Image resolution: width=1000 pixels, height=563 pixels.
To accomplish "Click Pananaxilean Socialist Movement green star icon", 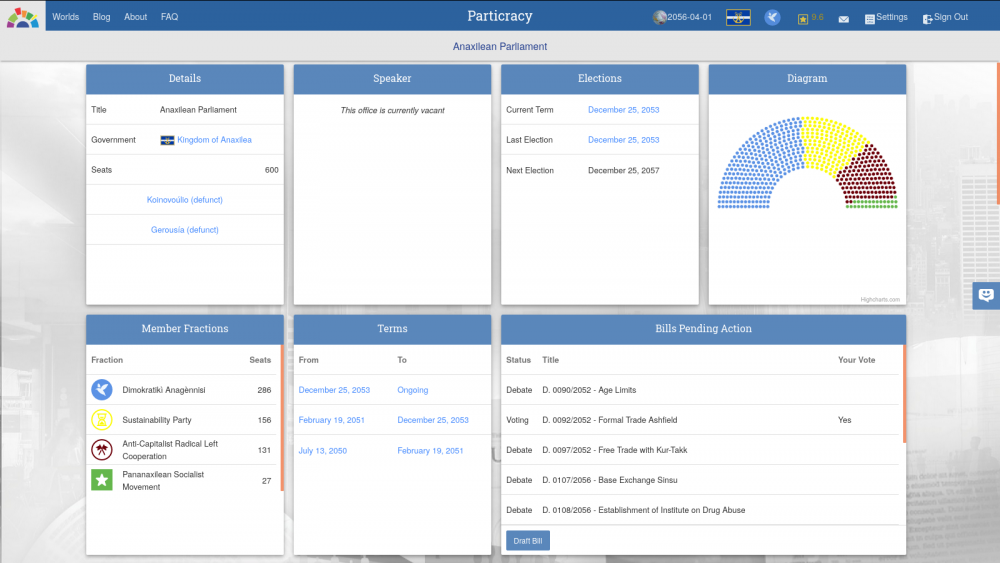I will click(x=101, y=480).
